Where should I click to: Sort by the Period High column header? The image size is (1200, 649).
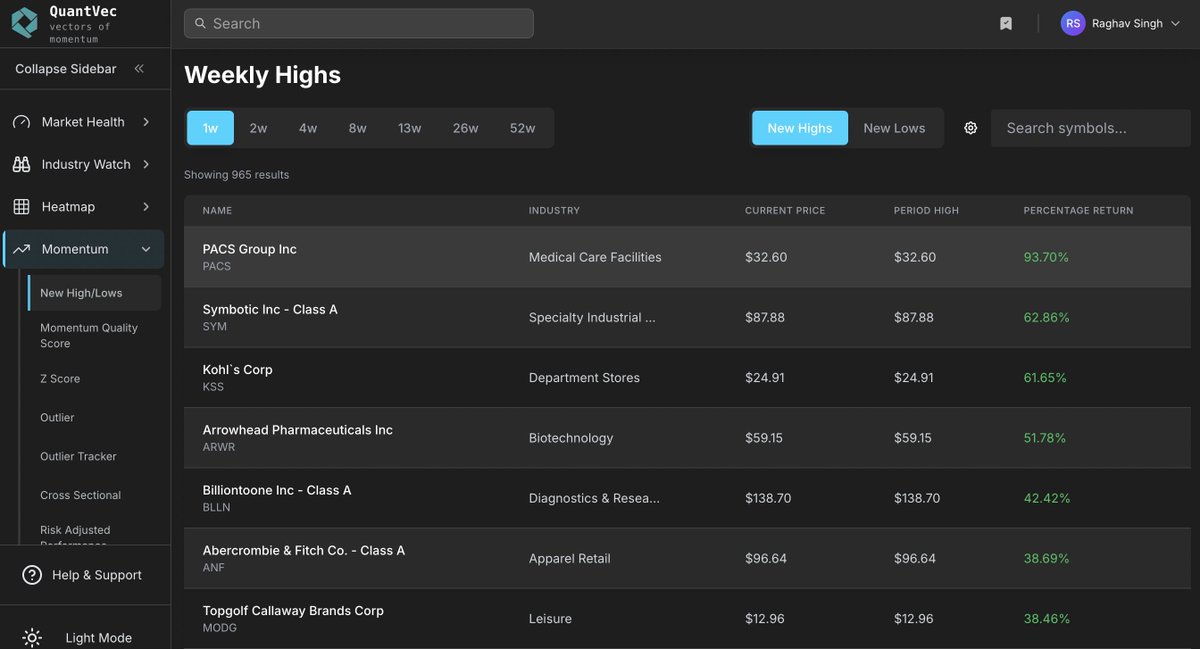click(926, 211)
